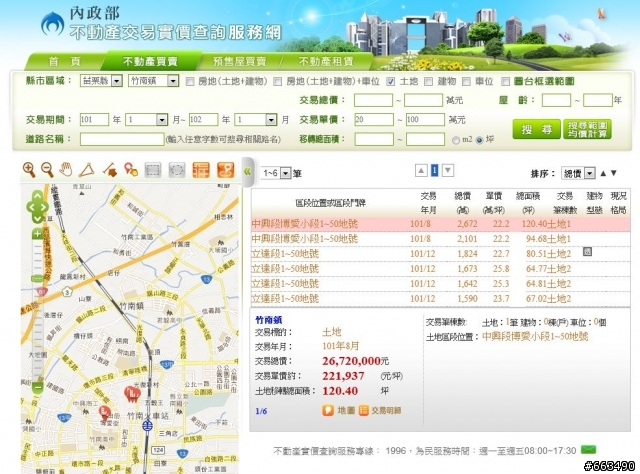Go to the 首頁 tab
The width and height of the screenshot is (640, 474).
coord(64,62)
